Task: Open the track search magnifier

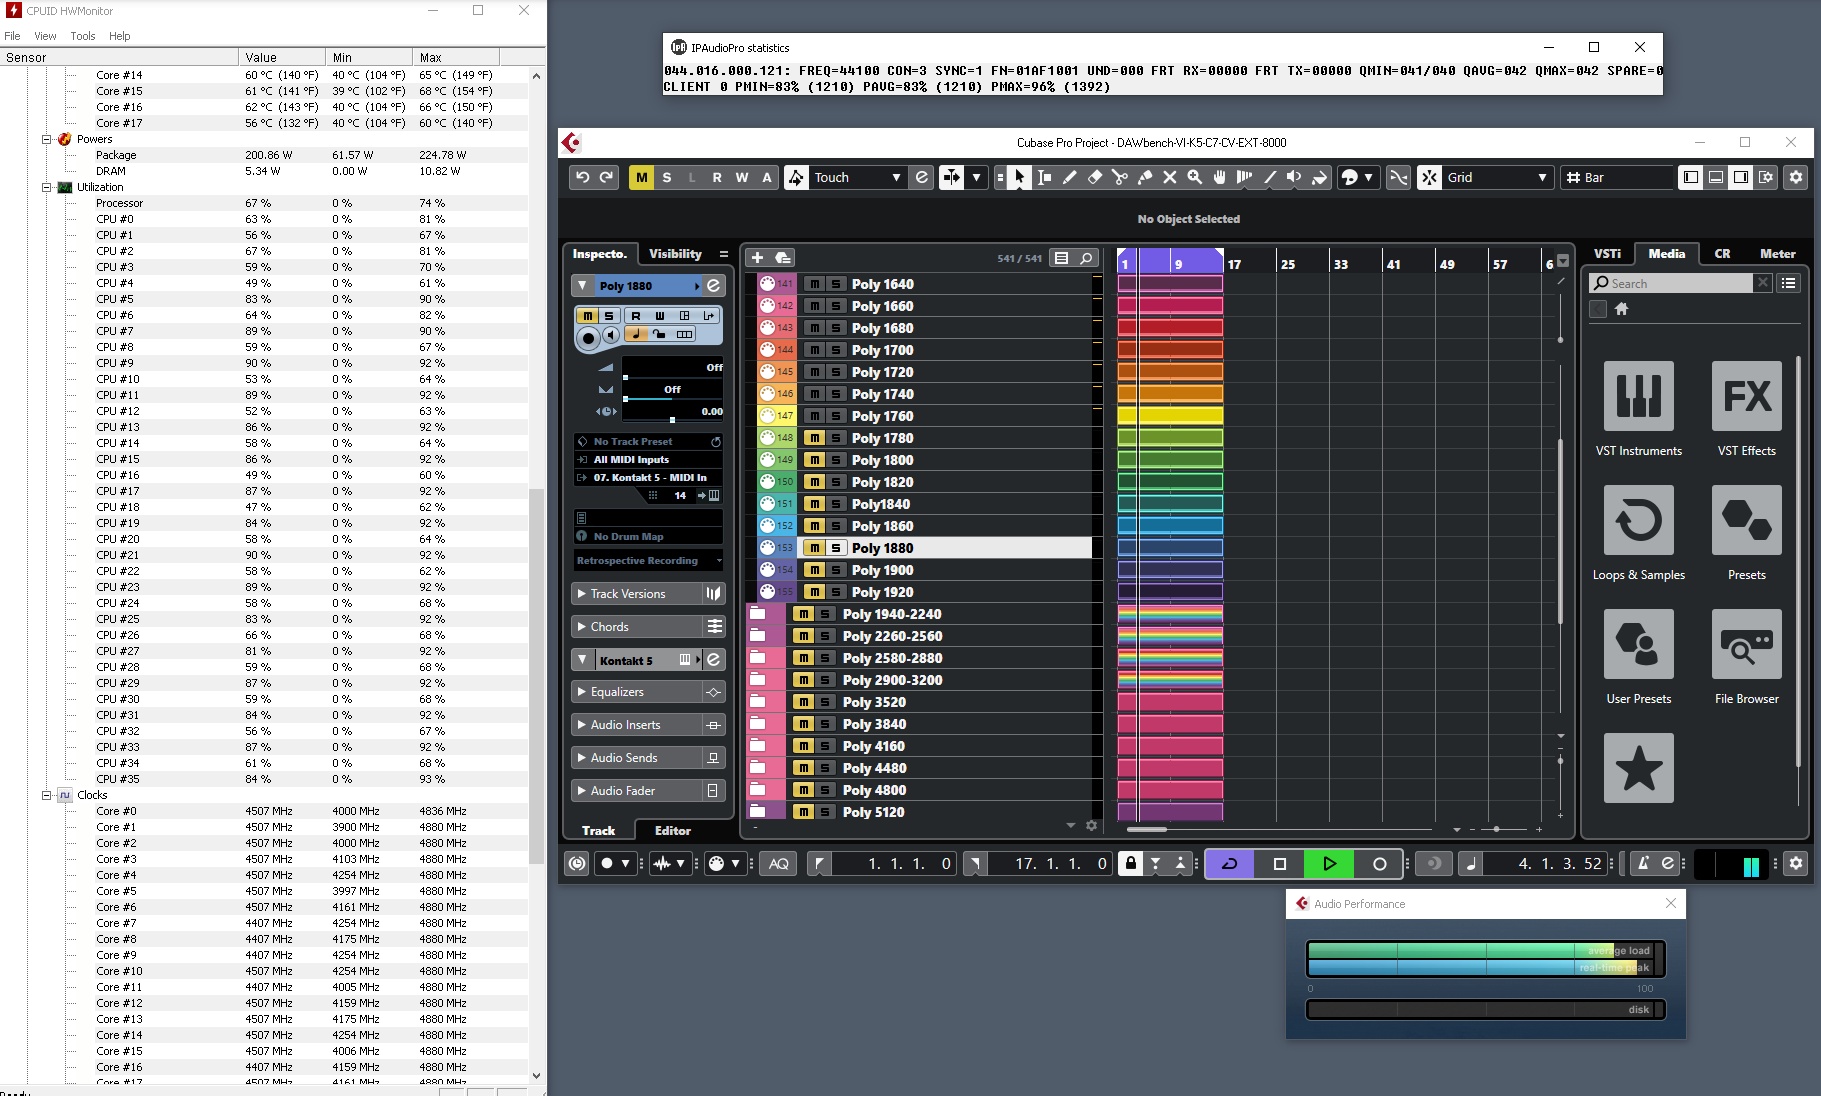Action: pos(1086,258)
